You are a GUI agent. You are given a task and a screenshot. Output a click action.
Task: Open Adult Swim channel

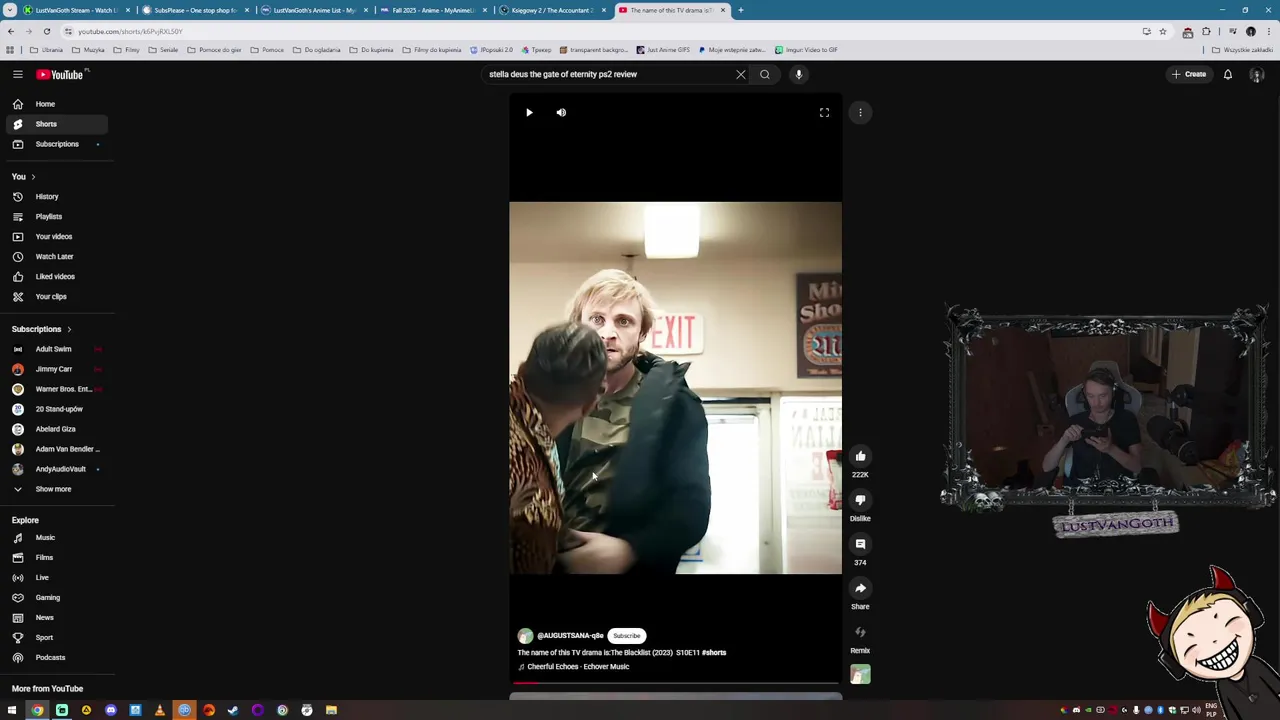pos(56,349)
